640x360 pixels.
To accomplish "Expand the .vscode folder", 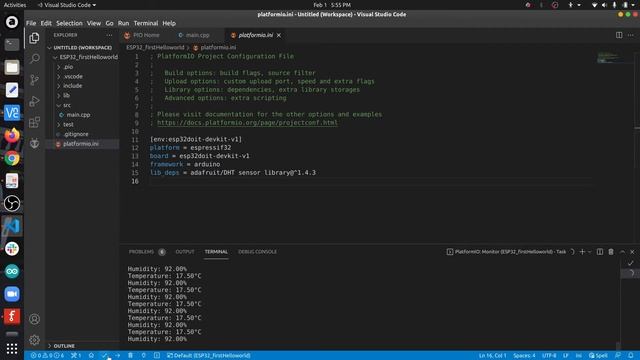I will click(82, 76).
